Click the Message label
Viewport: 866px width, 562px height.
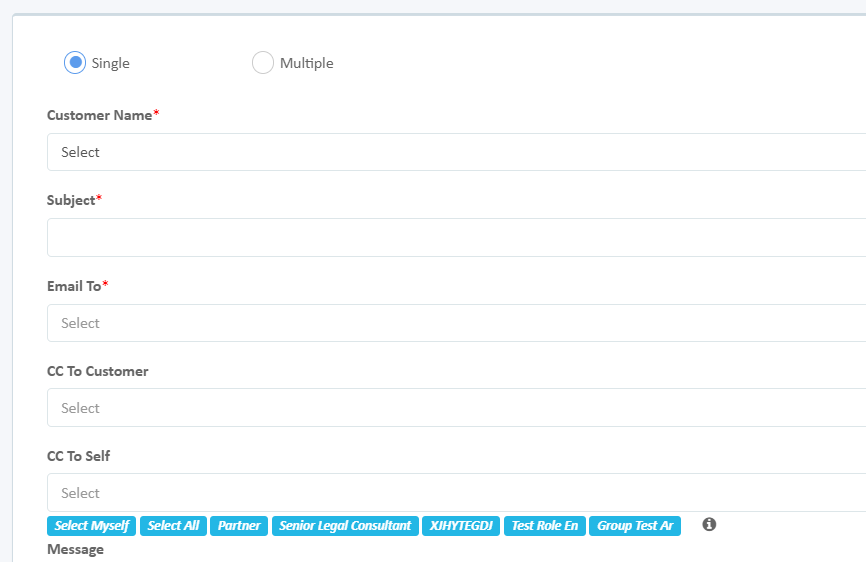pos(76,549)
